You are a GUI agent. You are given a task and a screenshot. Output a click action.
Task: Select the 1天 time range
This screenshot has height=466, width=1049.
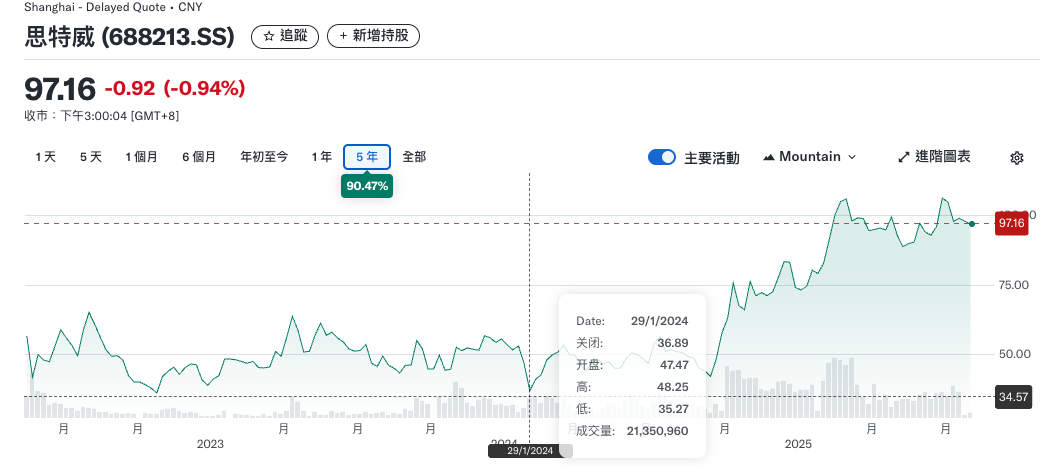pos(45,157)
